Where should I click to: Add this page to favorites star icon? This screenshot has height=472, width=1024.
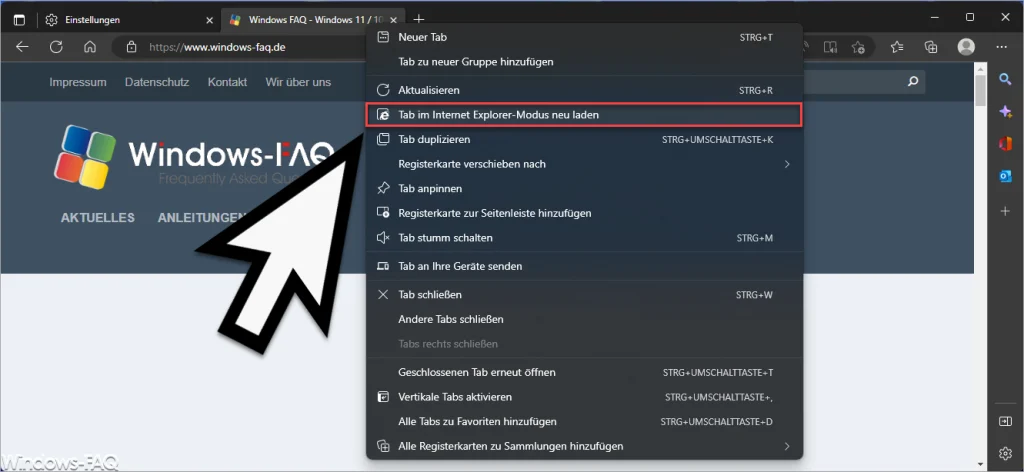click(x=858, y=47)
